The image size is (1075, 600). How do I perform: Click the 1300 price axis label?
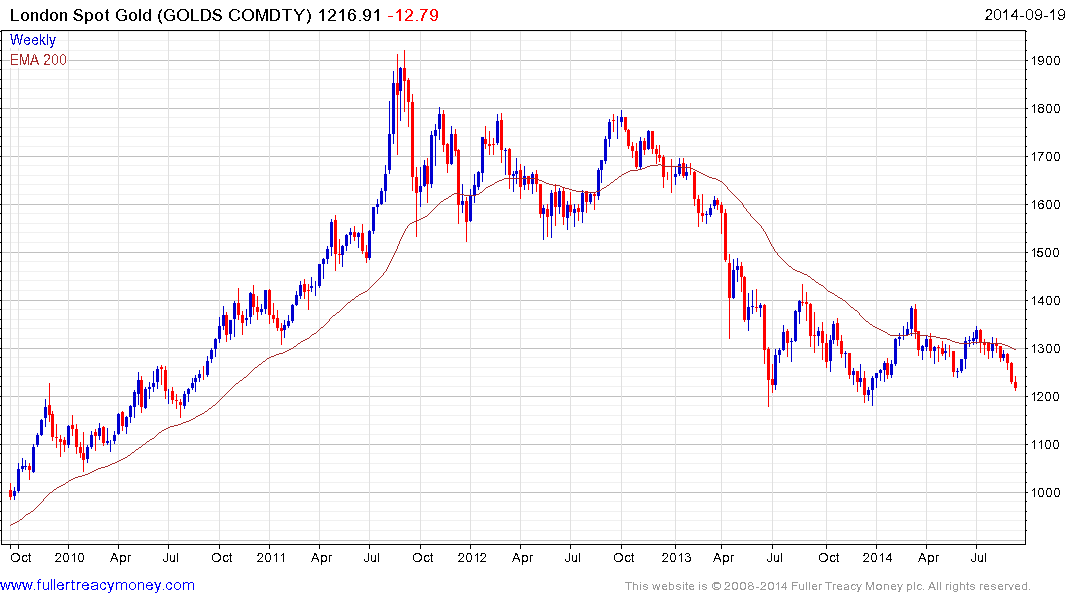point(1046,348)
